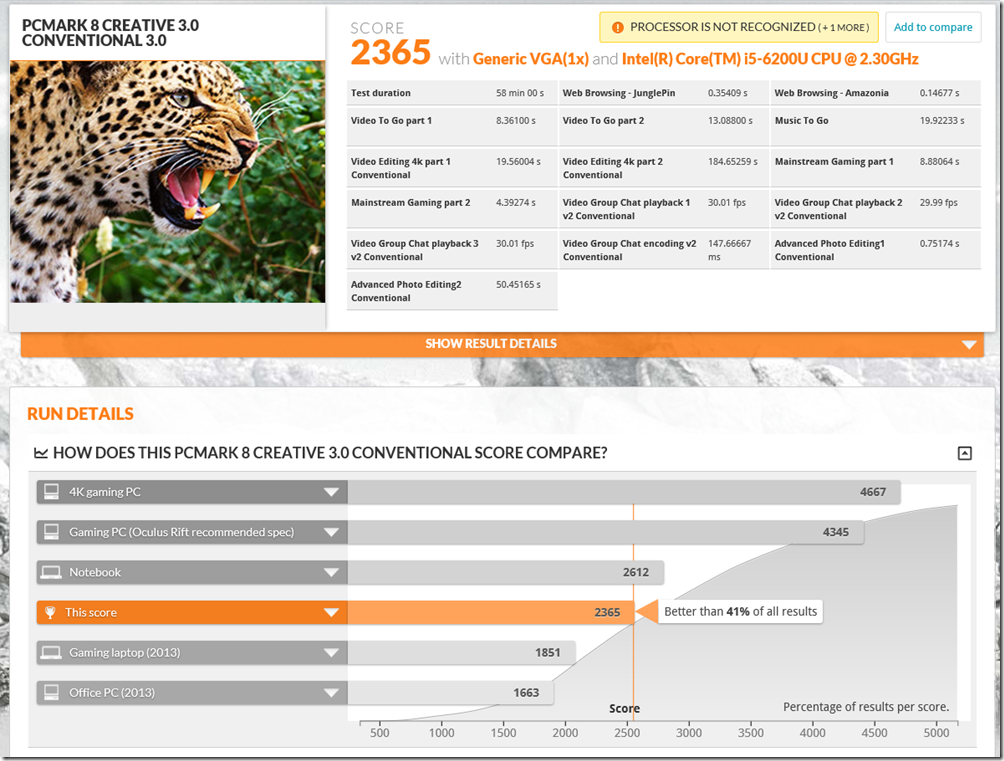Select Web Browsing - Amazonia result
1004x761 pixels.
coord(876,93)
